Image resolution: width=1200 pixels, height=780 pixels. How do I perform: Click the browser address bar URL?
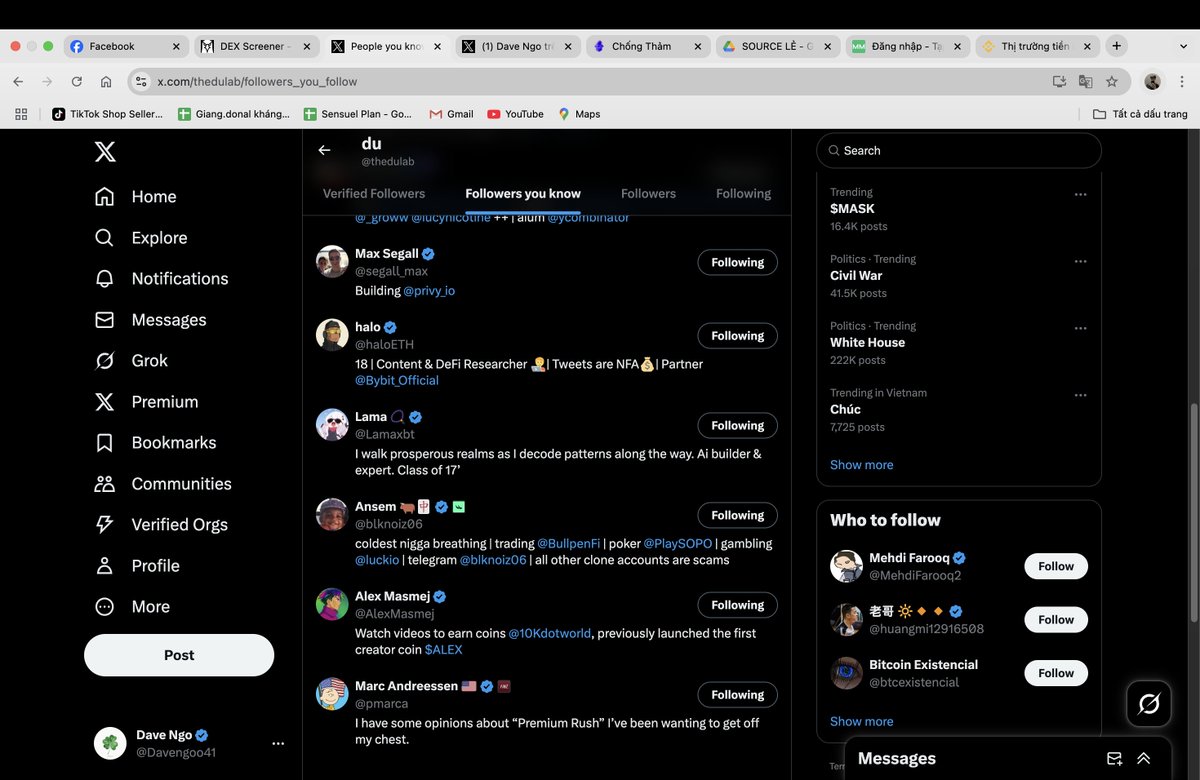tap(257, 82)
